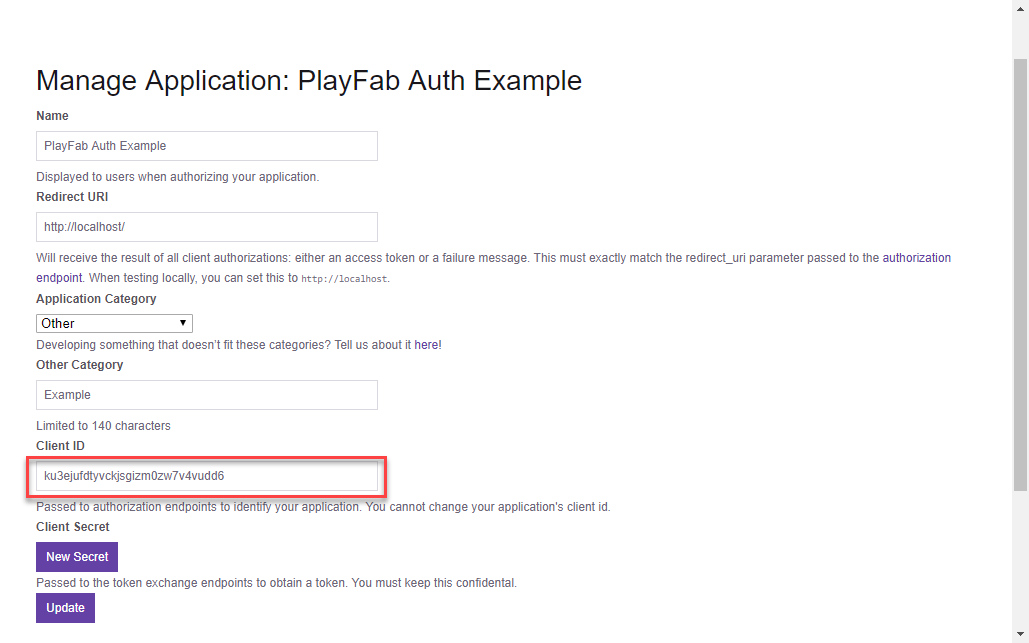Generate a new client secret
The height and width of the screenshot is (643, 1029).
[76, 556]
